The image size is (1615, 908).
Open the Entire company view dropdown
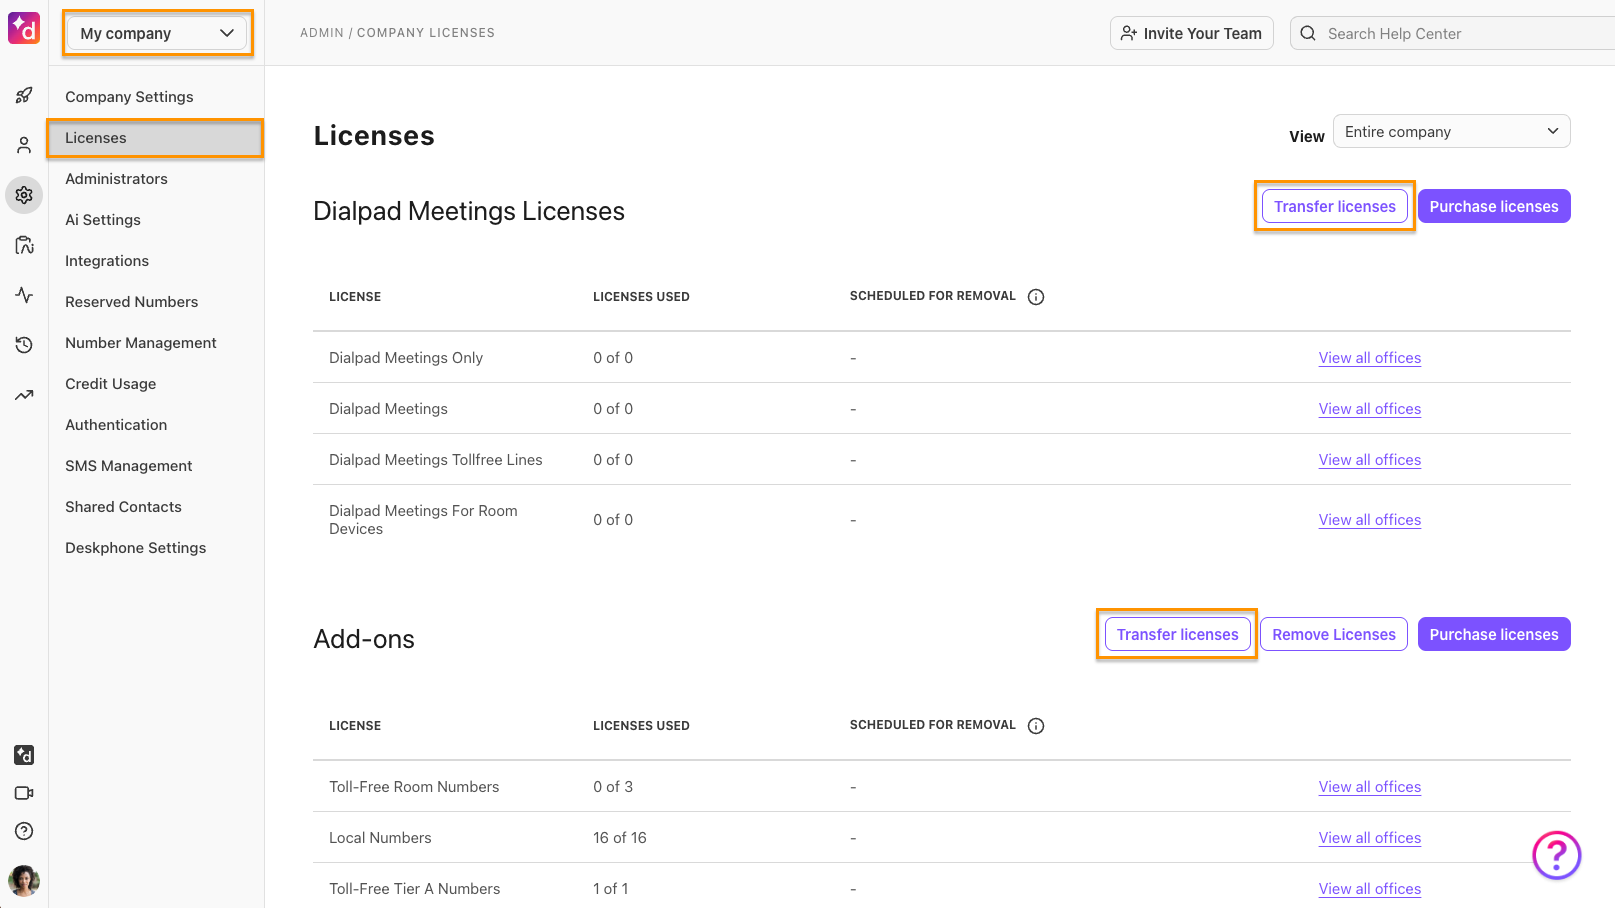(1451, 131)
